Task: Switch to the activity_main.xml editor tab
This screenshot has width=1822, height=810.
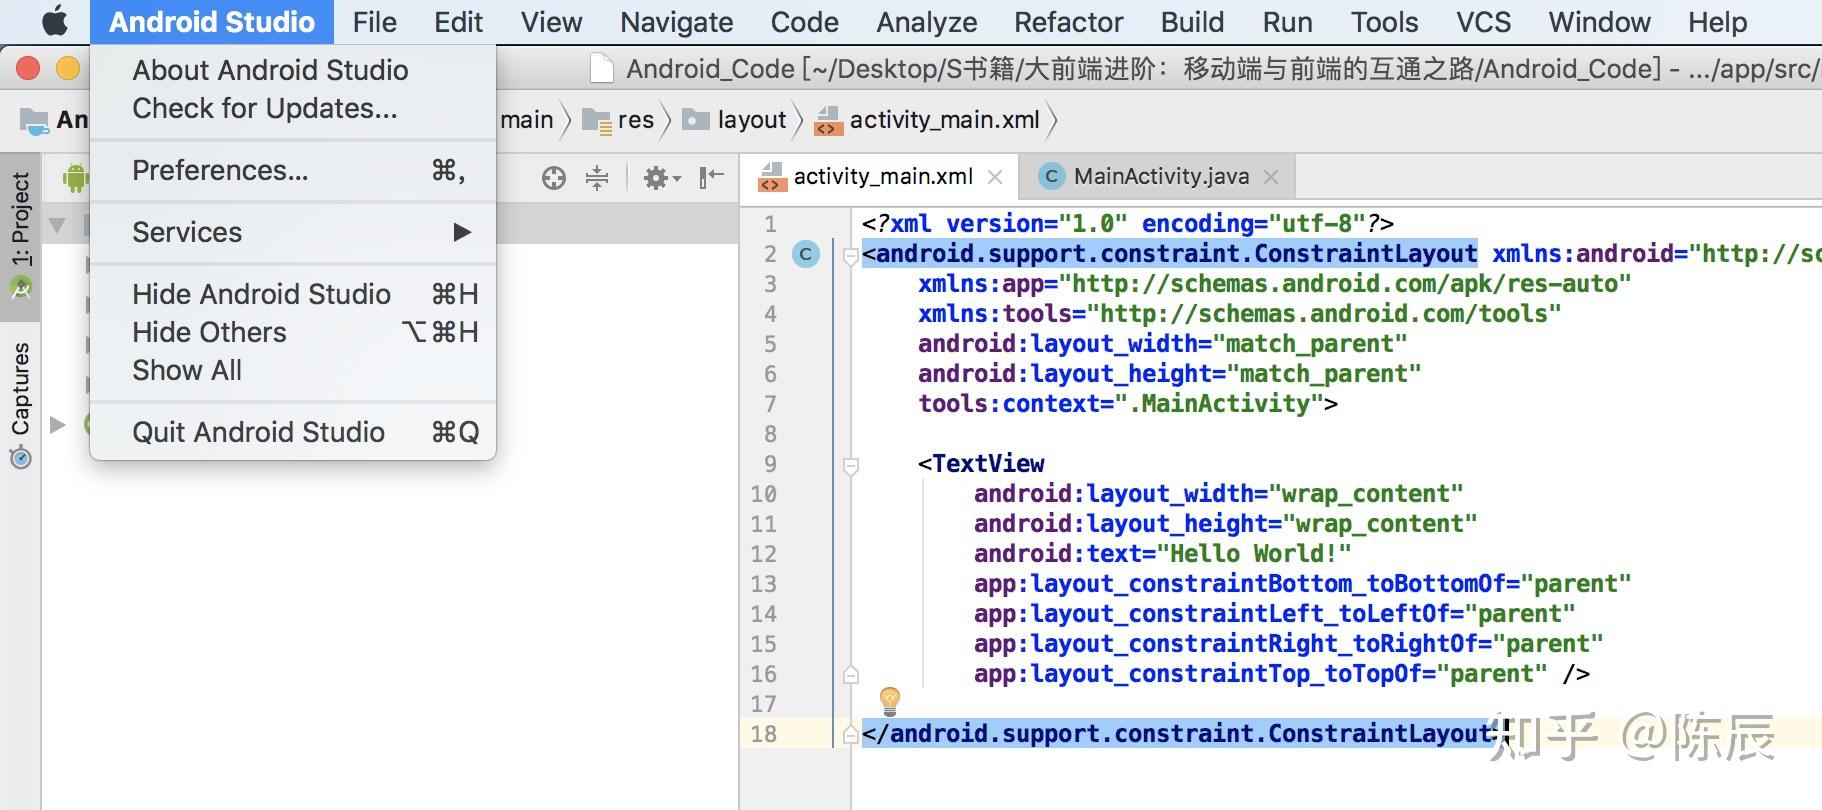Action: pyautogui.click(x=881, y=177)
